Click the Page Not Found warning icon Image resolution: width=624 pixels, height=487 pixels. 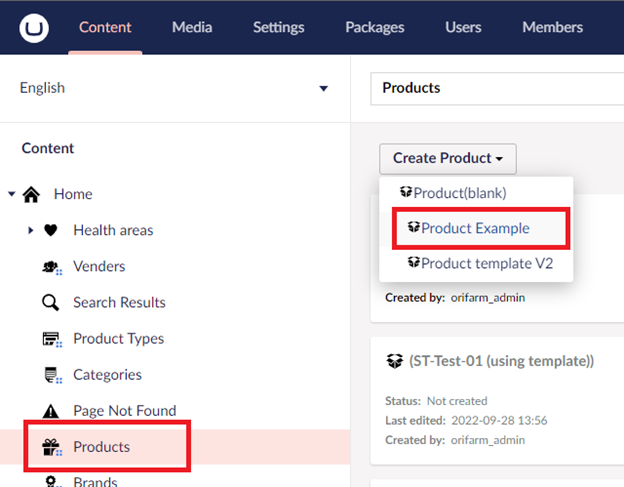point(51,411)
